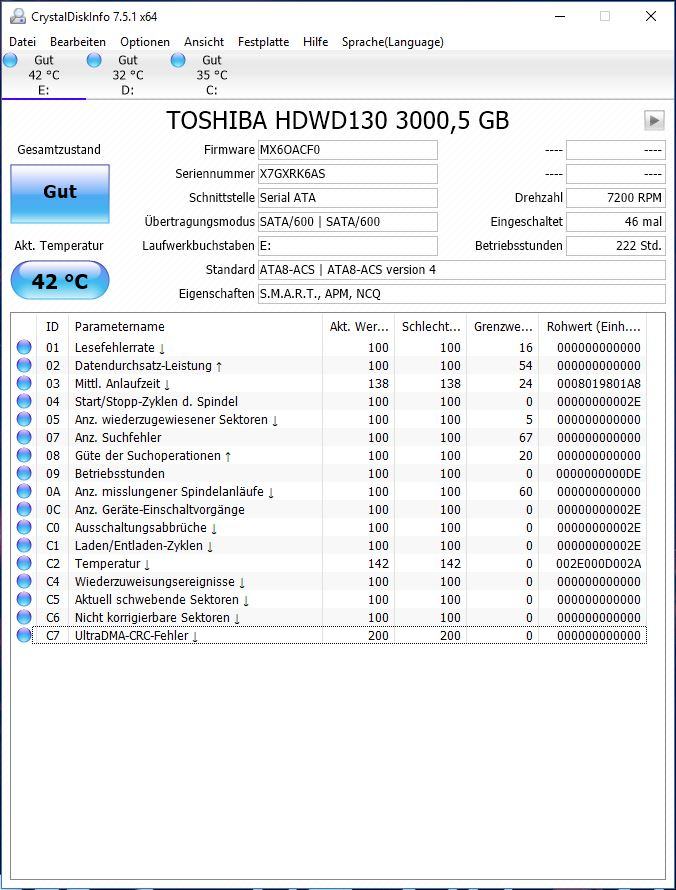Click the status orb for UltraDMA-CRC-Fehler row
676x890 pixels.
pyautogui.click(x=24, y=635)
